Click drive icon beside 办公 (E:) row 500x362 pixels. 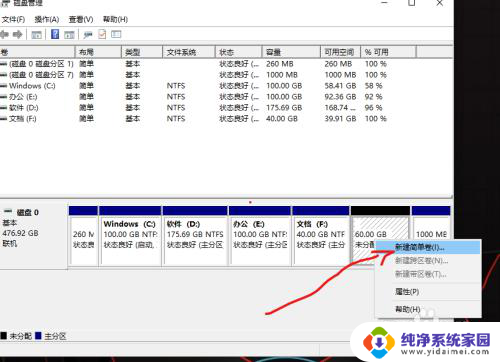click(x=3, y=97)
